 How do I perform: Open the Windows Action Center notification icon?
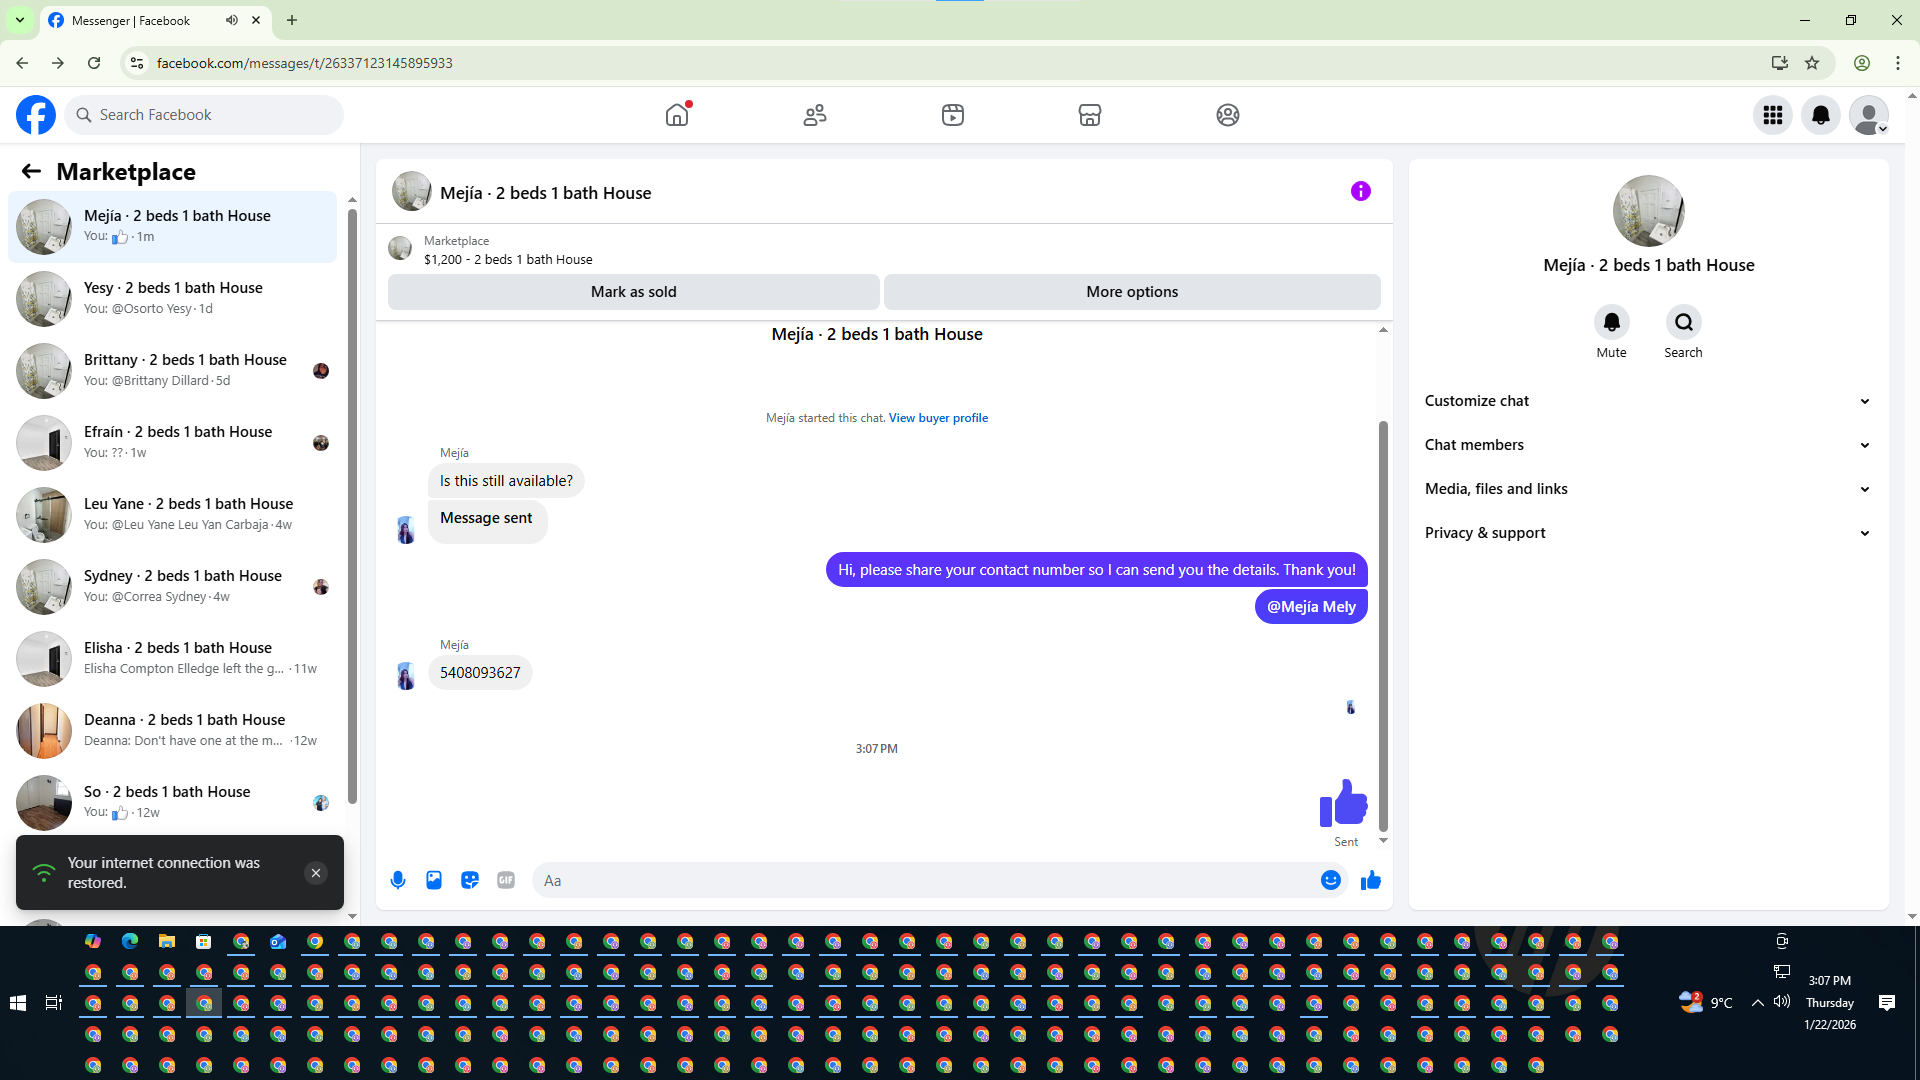click(x=1887, y=1003)
